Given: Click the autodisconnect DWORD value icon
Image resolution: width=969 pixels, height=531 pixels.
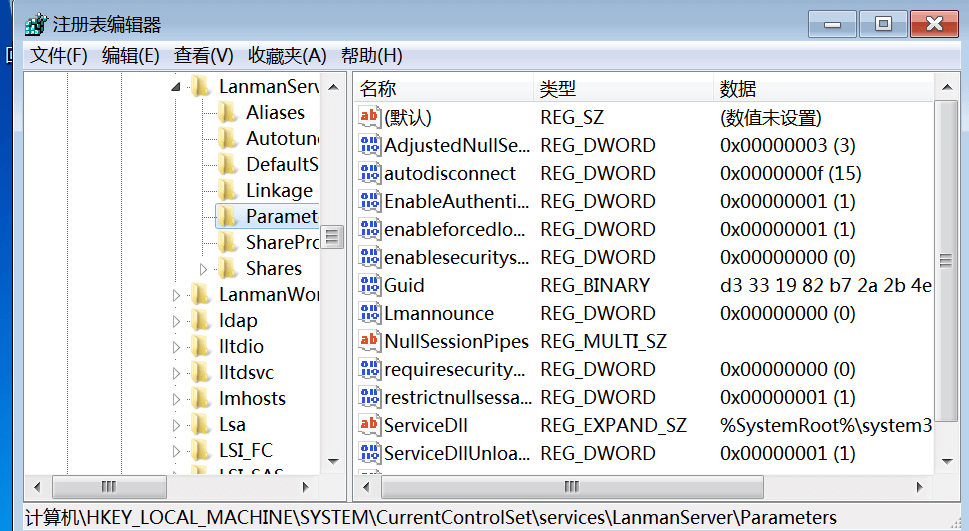Looking at the screenshot, I should point(369,173).
